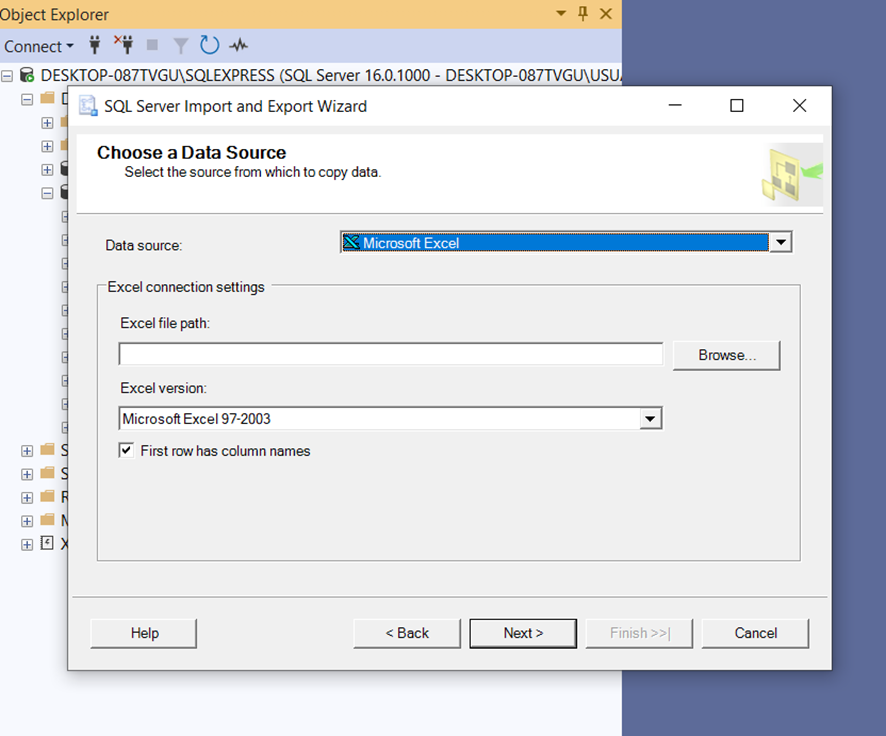Image resolution: width=886 pixels, height=736 pixels.
Task: Collapse the DESKTOP-087TVGU\SQLEXPRESS server node
Action: point(7,75)
